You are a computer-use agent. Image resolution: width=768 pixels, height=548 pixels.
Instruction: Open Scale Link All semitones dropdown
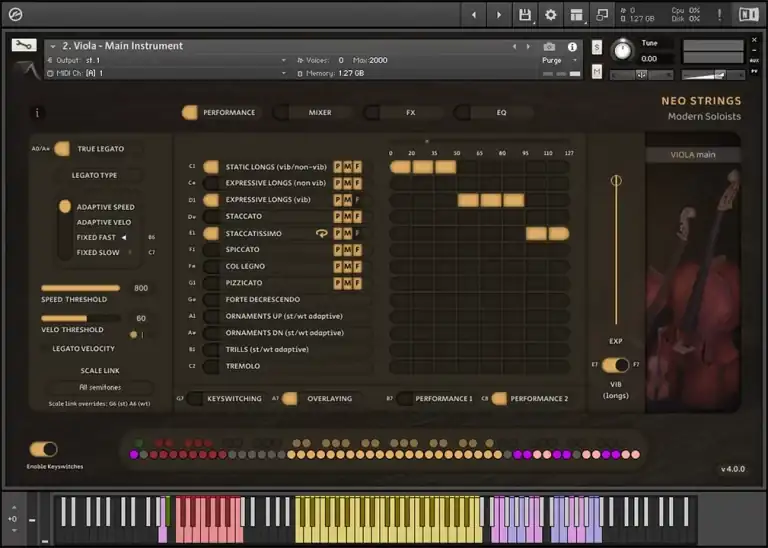(100, 387)
